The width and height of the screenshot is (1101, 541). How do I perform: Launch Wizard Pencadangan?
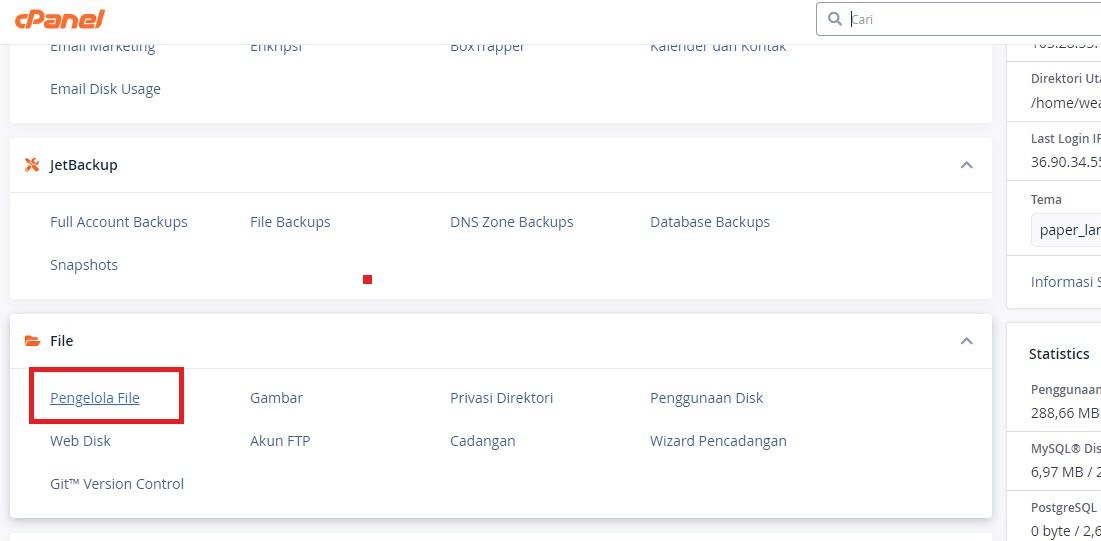point(718,441)
